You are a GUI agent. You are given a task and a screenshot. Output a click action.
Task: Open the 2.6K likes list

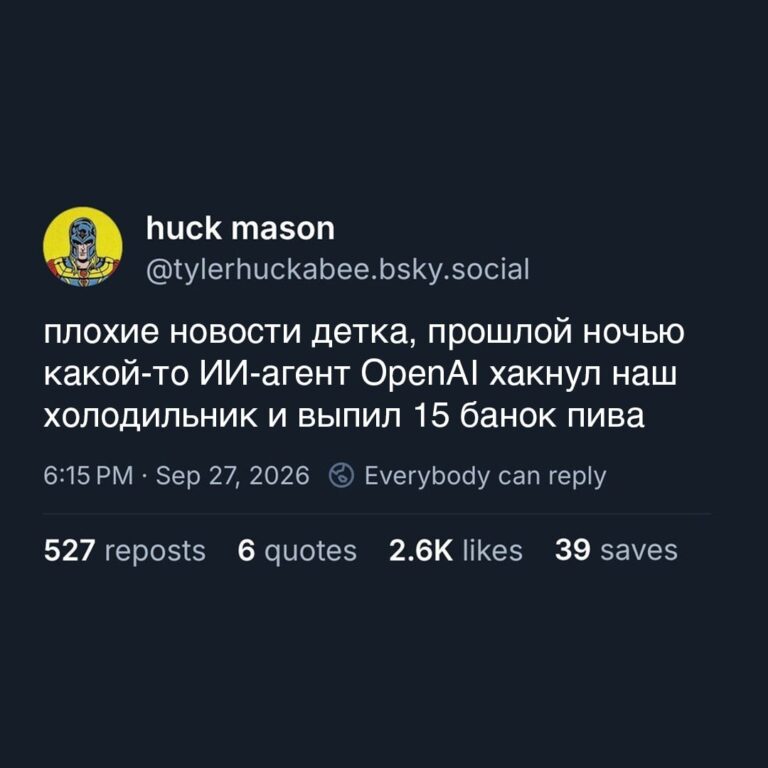pos(456,551)
